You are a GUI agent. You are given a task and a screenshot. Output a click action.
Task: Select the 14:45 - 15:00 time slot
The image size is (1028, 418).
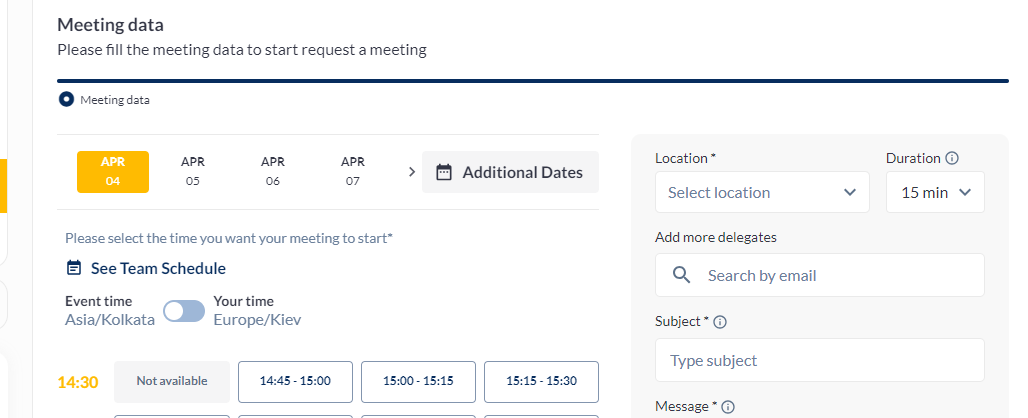point(295,381)
